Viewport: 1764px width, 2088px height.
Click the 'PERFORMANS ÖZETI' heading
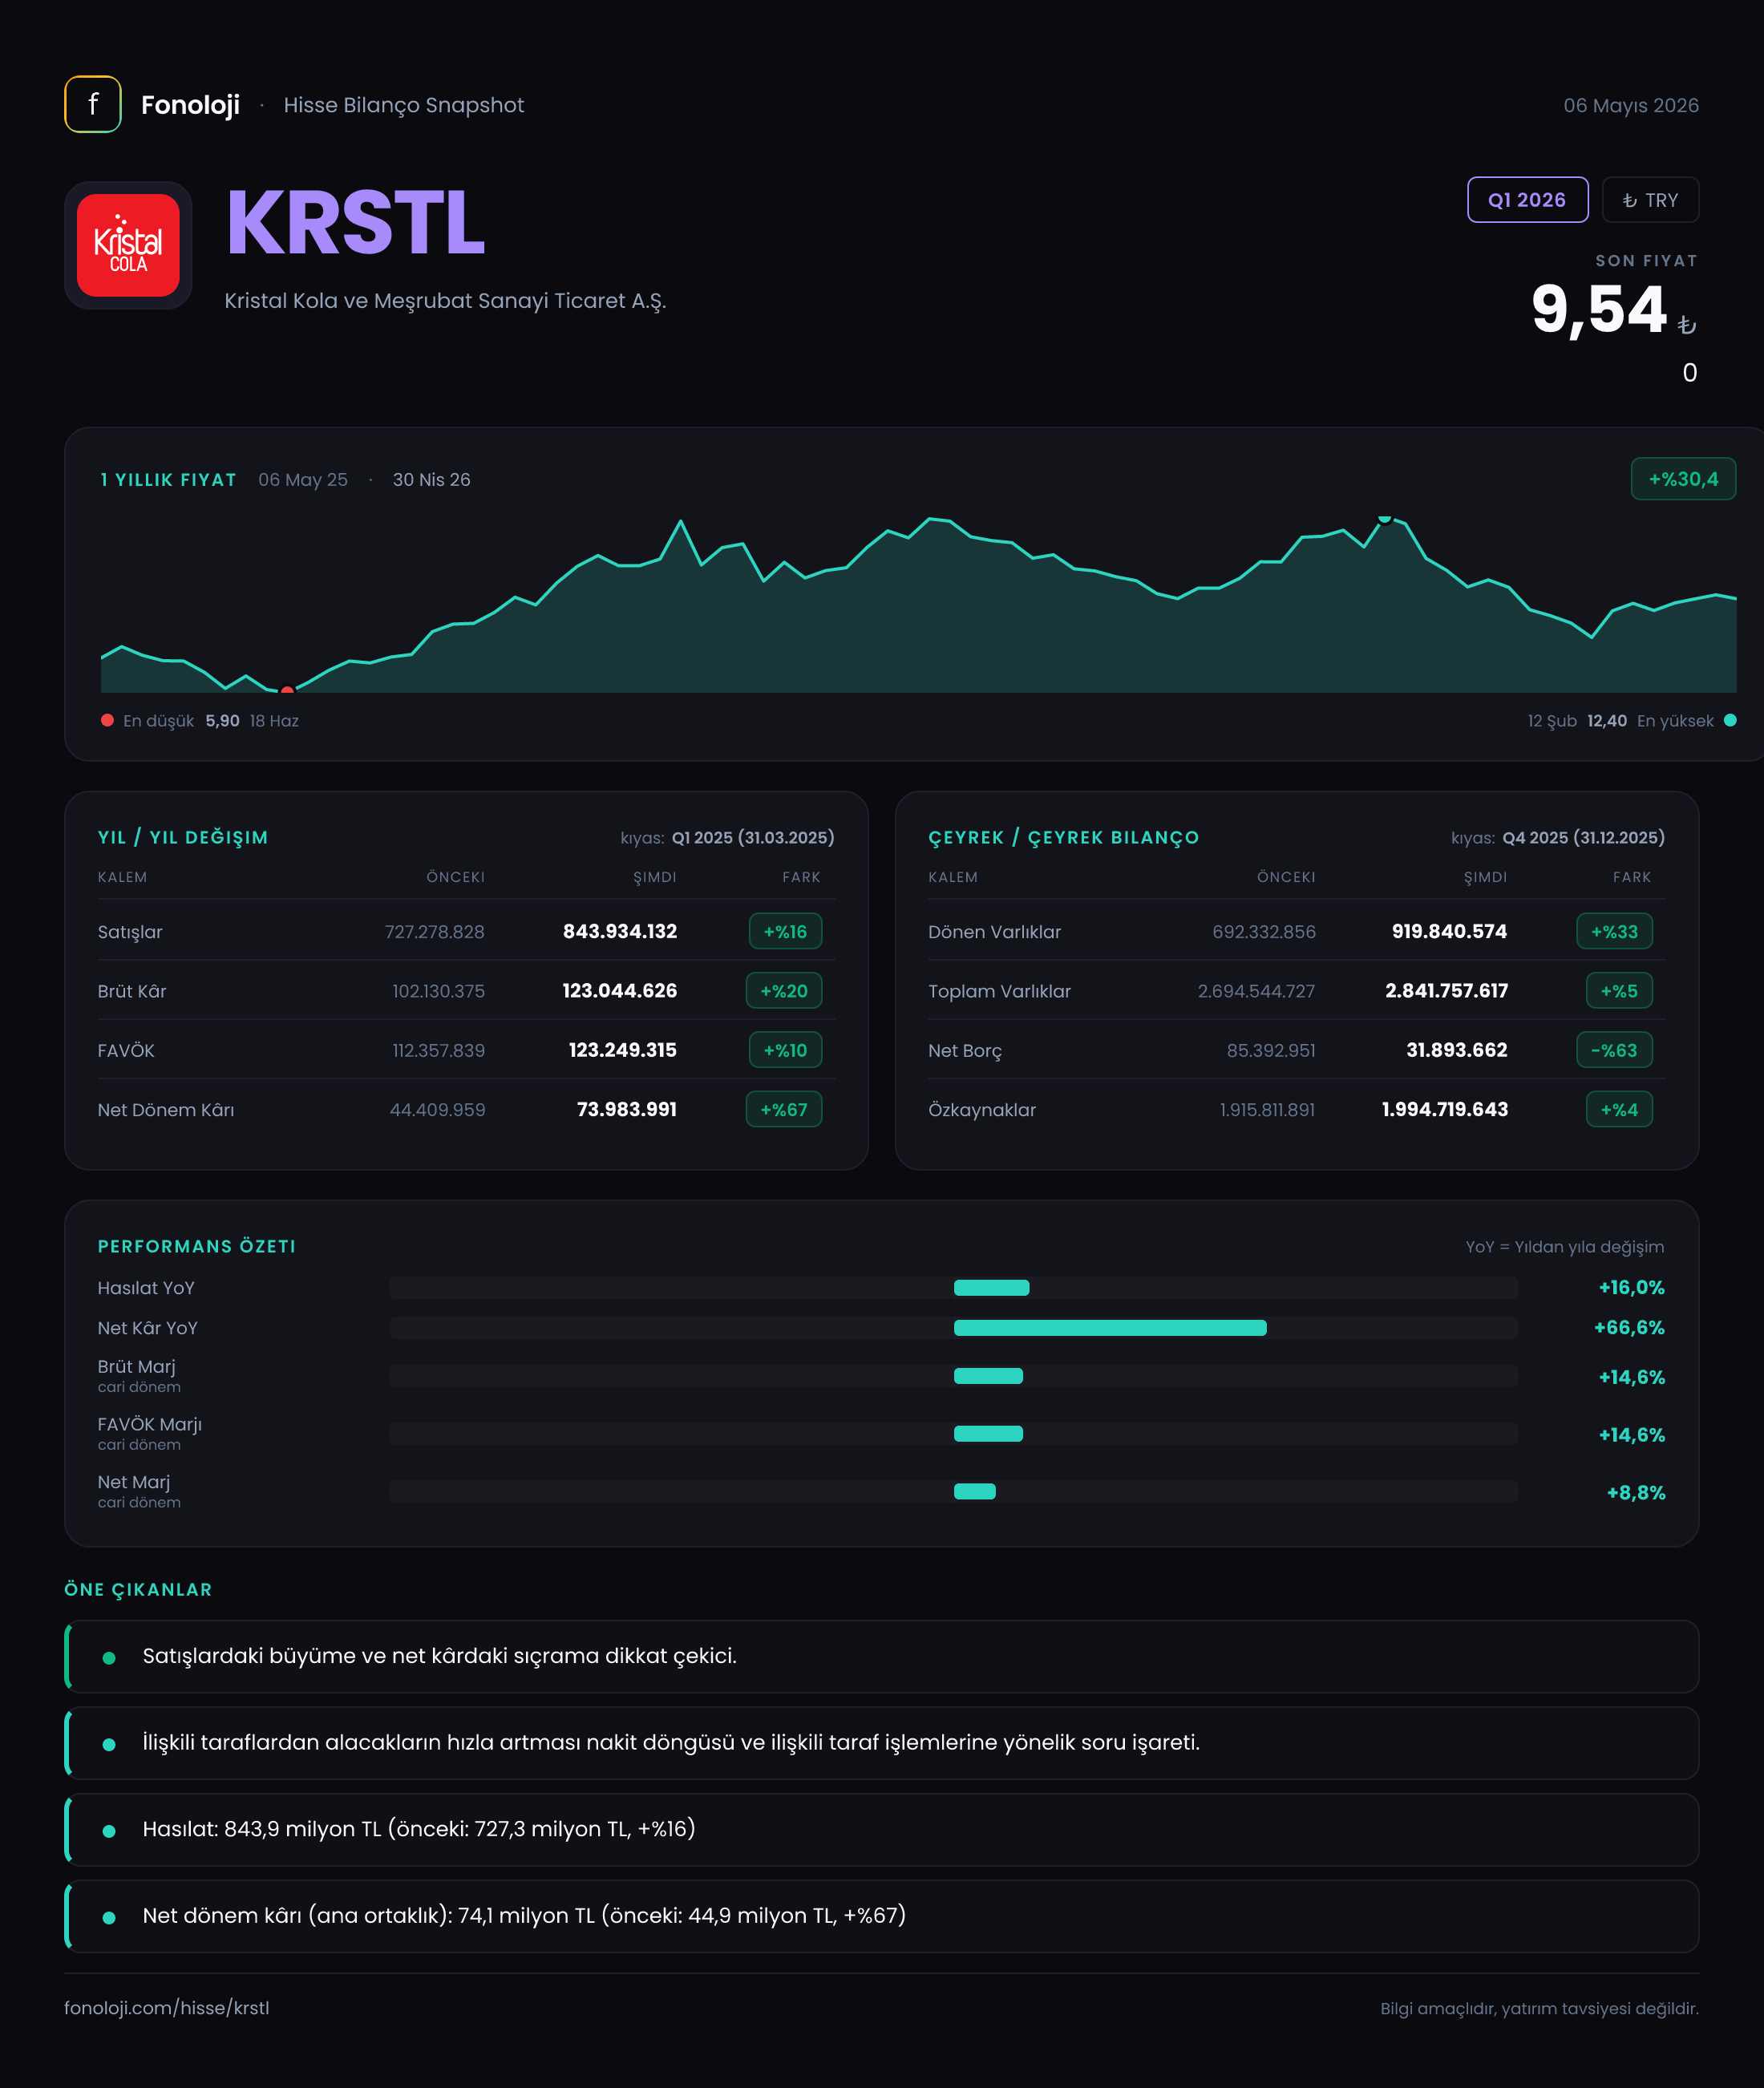pos(197,1246)
